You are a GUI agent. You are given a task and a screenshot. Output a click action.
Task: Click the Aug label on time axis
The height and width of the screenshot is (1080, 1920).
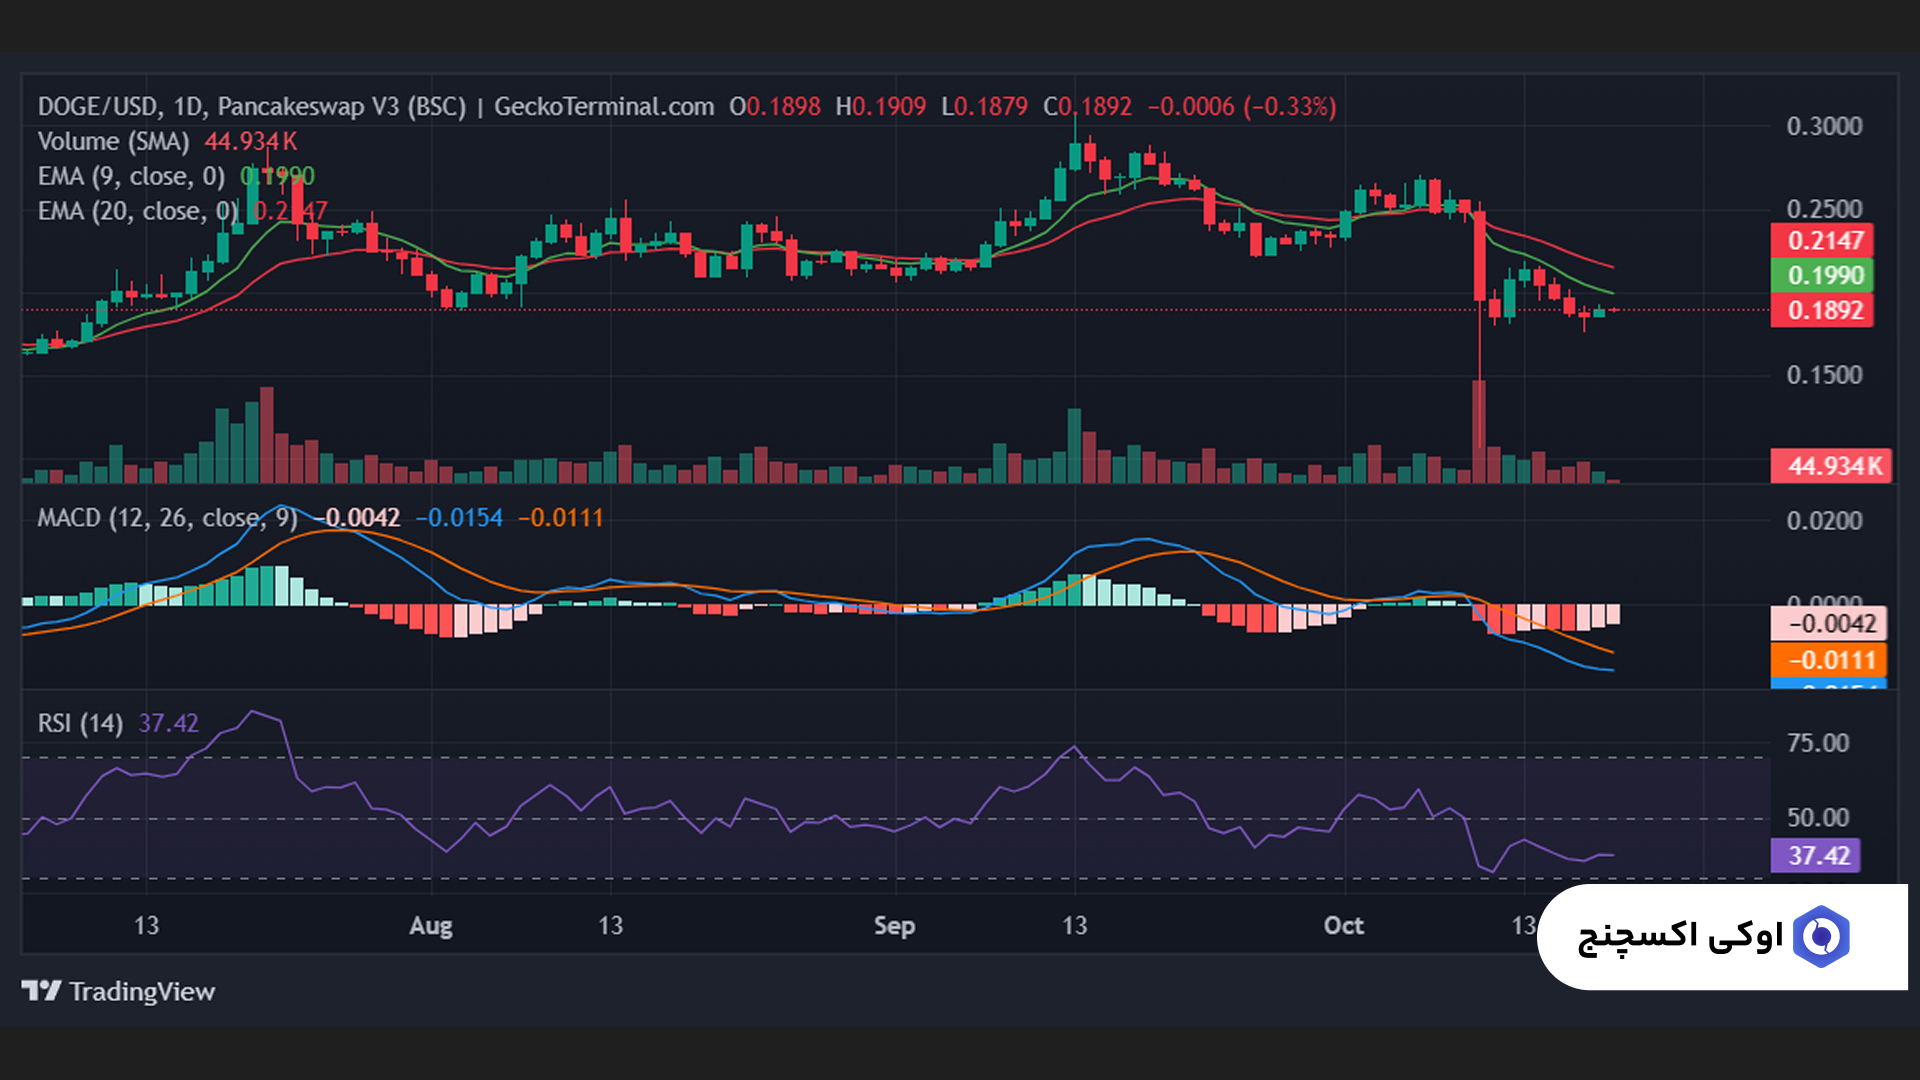pos(431,926)
